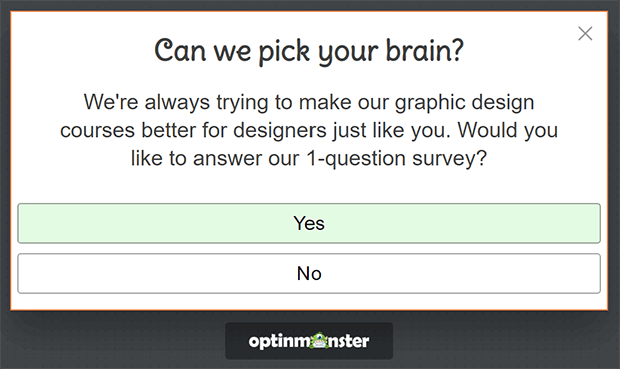Click the "1-question survey" phrase
620x369 pixels.
(x=396, y=159)
